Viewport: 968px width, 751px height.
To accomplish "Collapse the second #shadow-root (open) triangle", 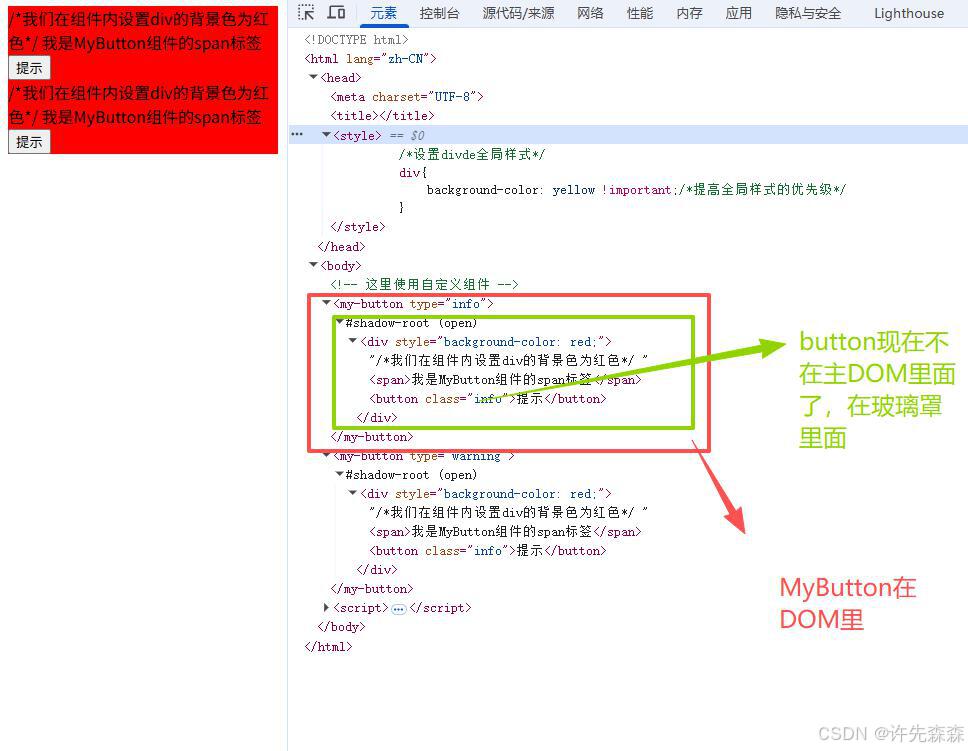I will [340, 474].
